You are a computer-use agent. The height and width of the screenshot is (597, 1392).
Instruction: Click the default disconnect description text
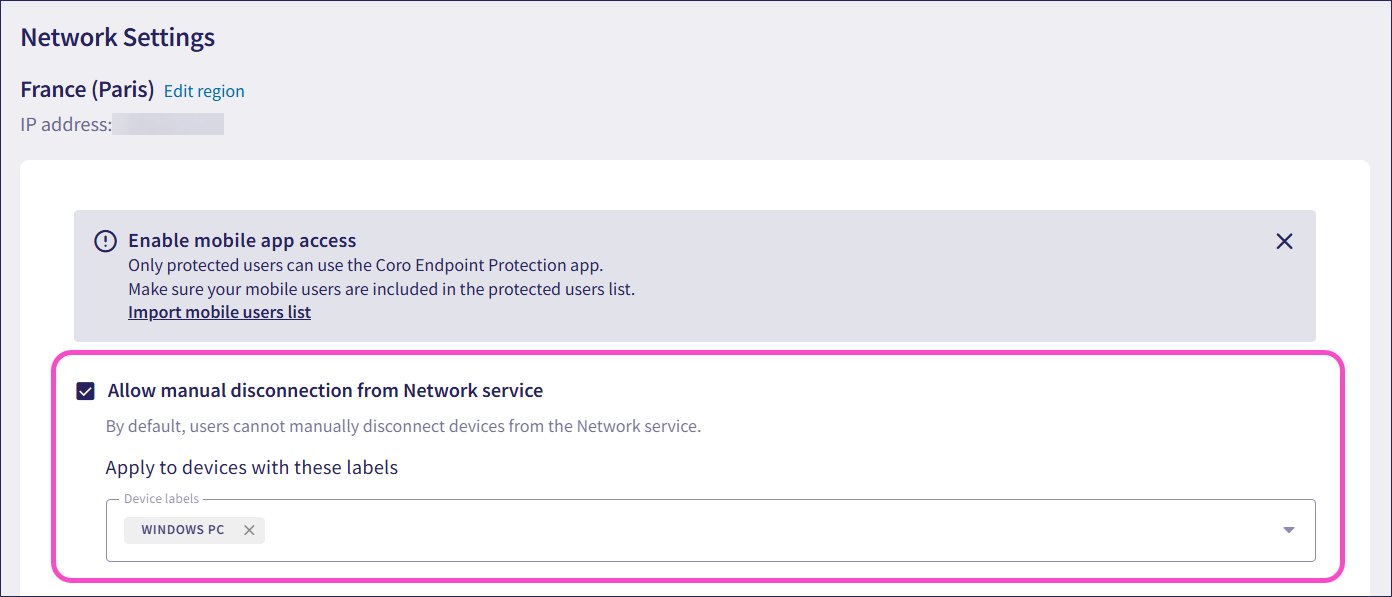tap(403, 426)
